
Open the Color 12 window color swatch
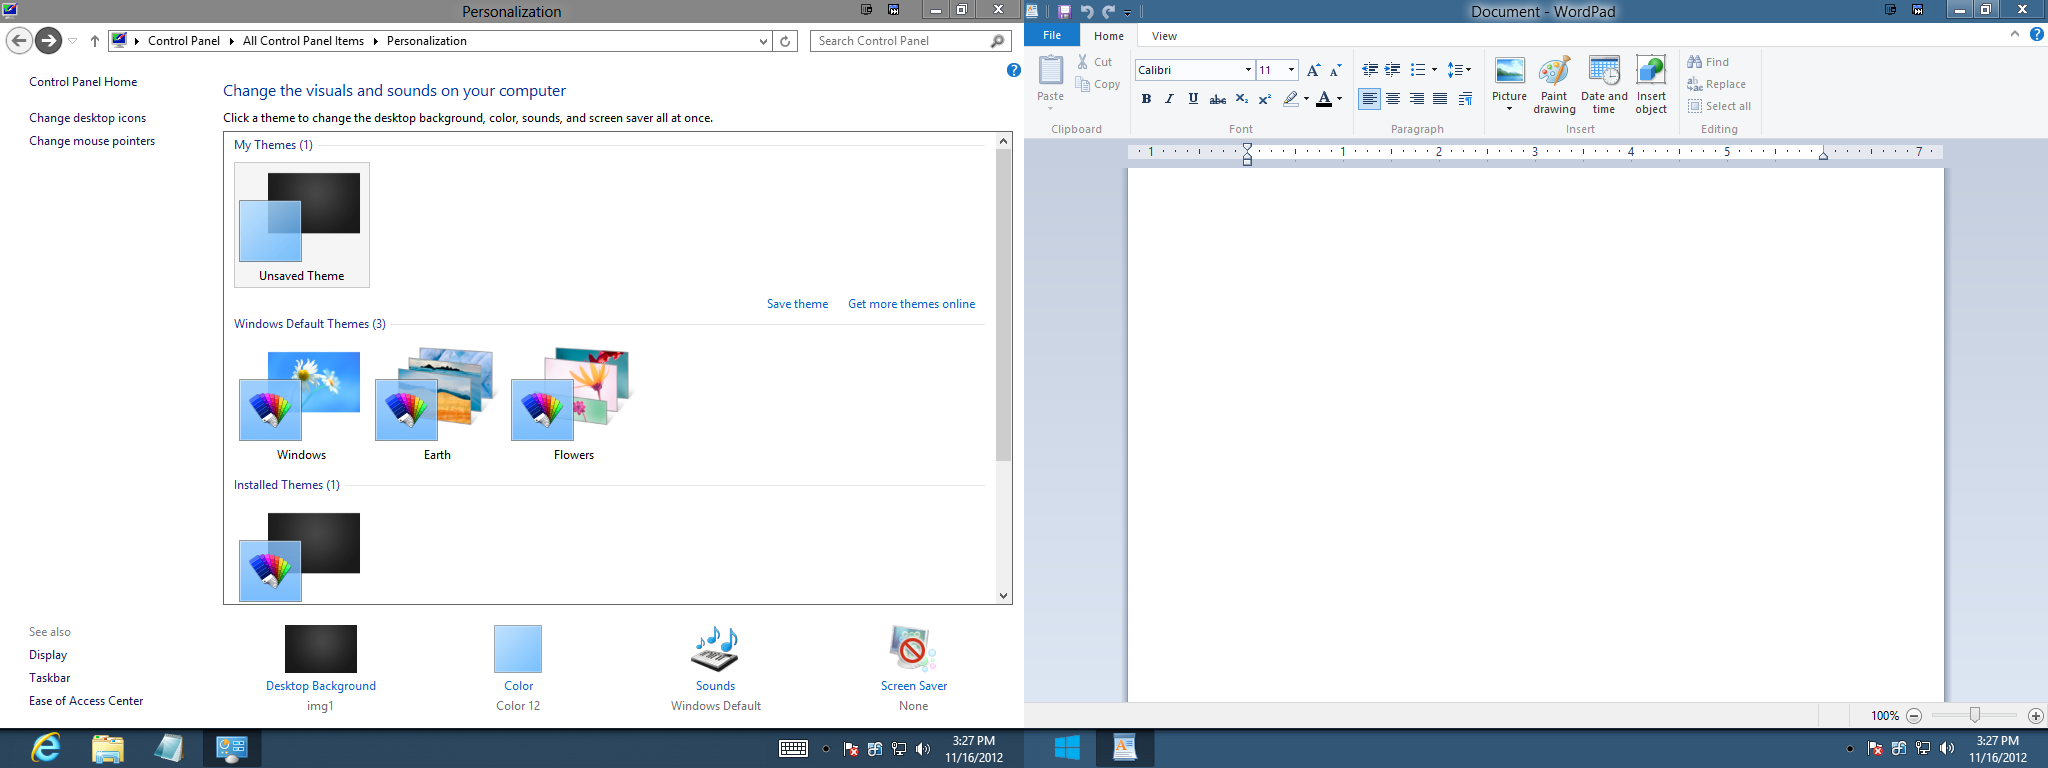[x=518, y=650]
